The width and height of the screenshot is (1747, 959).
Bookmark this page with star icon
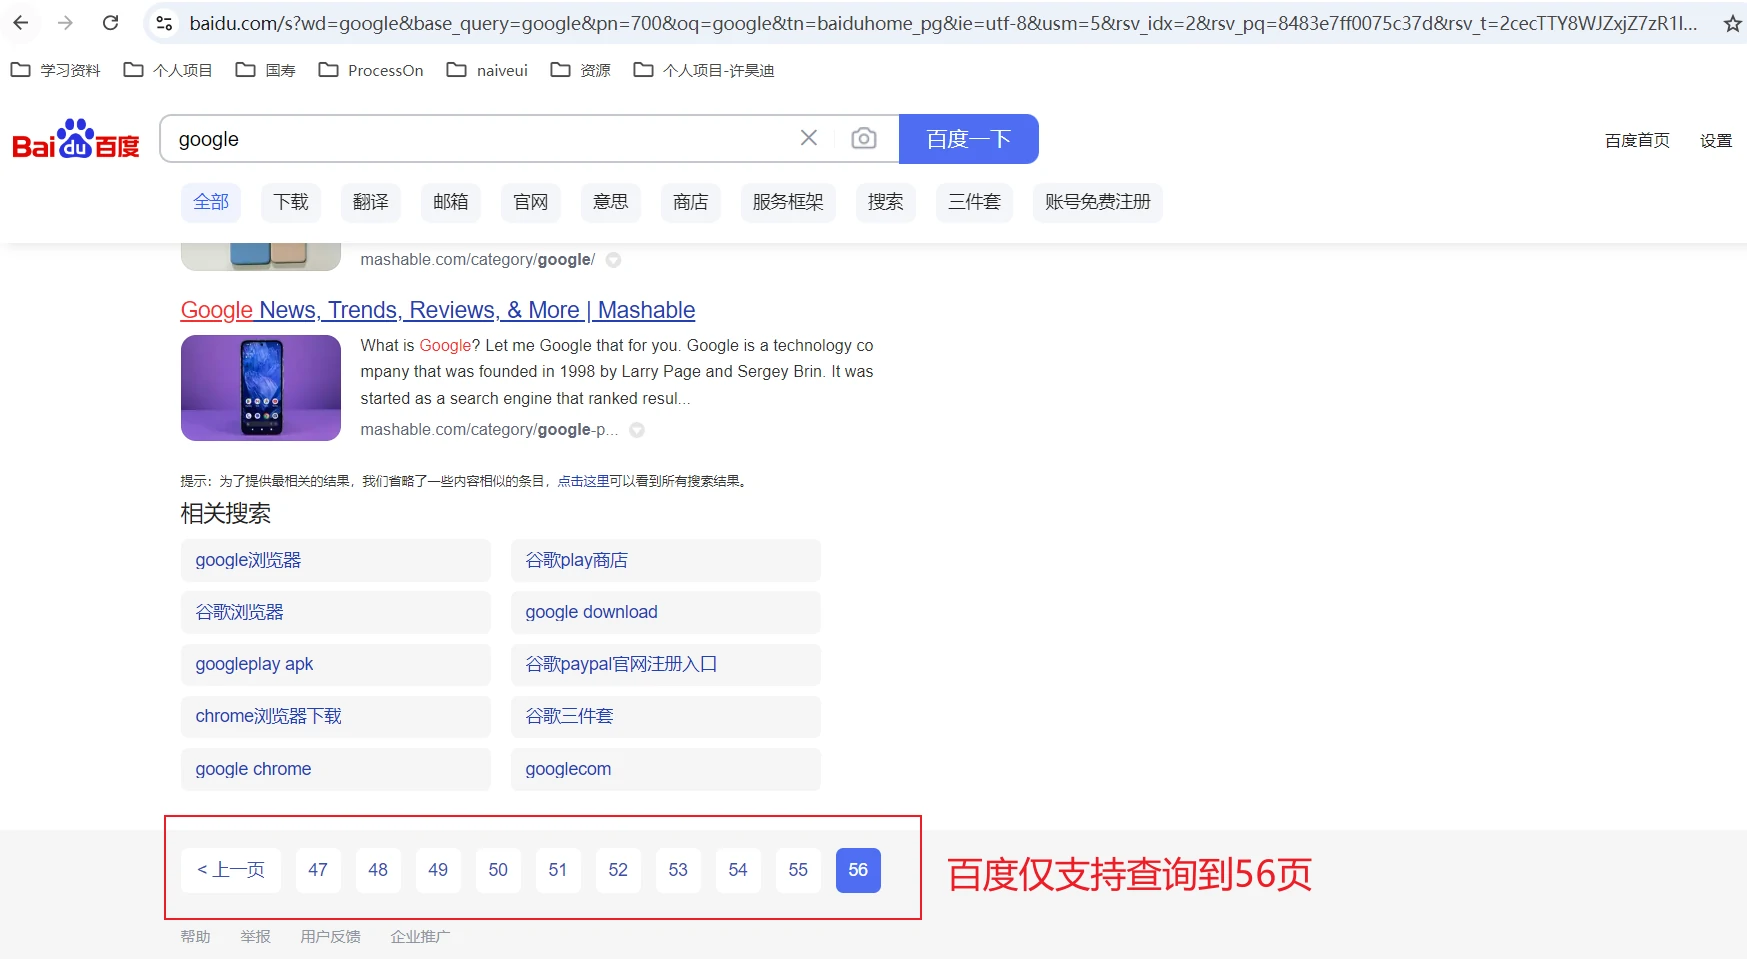click(1732, 24)
